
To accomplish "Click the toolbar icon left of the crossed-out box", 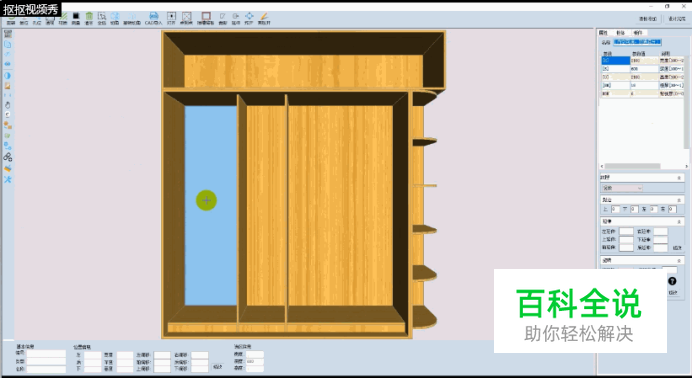I will pyautogui.click(x=171, y=17).
